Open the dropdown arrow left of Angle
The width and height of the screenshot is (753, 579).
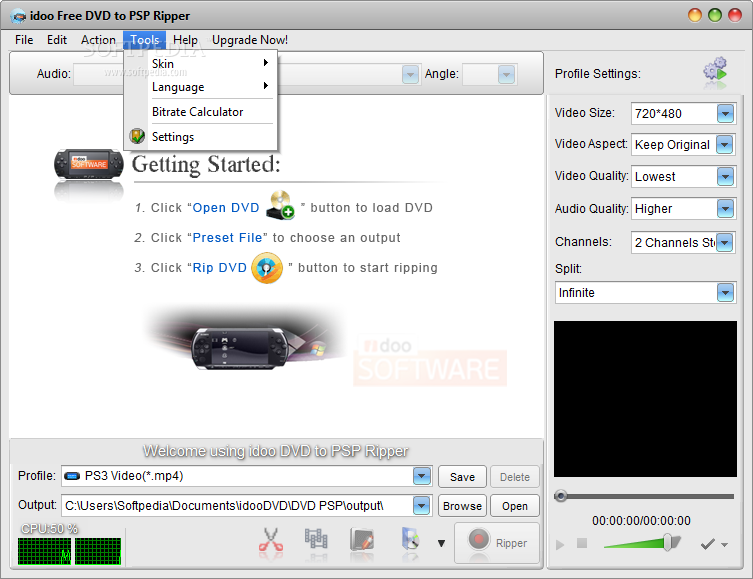click(410, 74)
